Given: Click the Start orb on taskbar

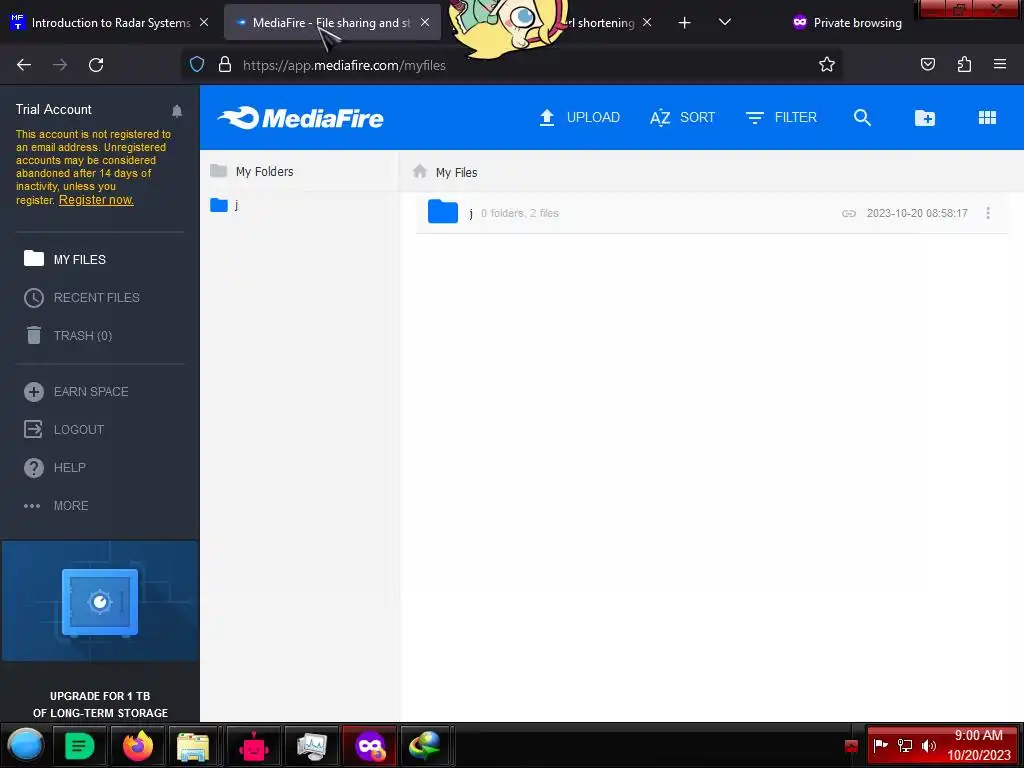Looking at the screenshot, I should [x=25, y=745].
